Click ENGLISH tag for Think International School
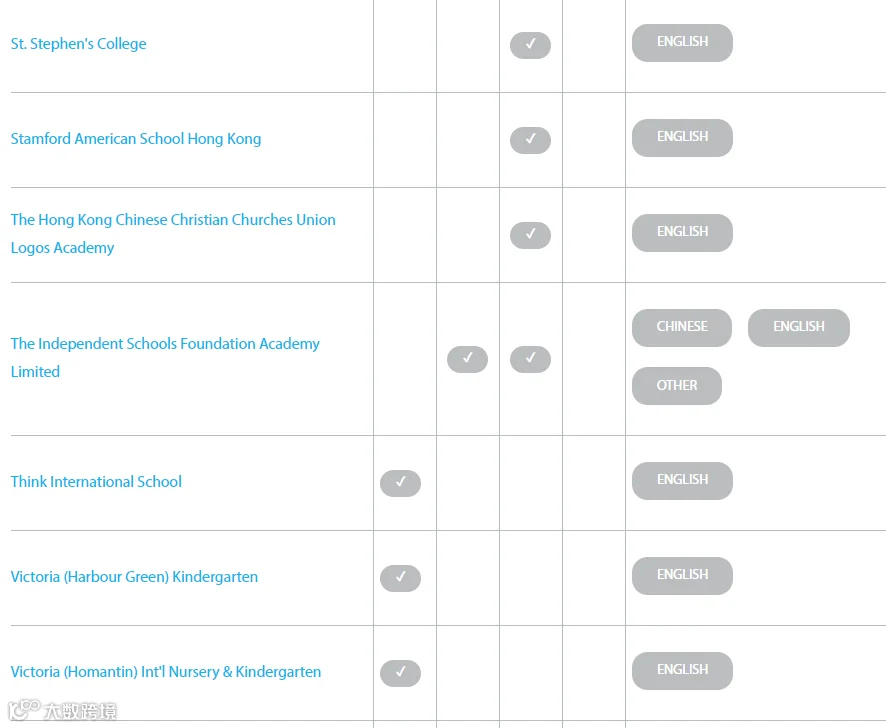The height and width of the screenshot is (728, 895). (x=682, y=481)
